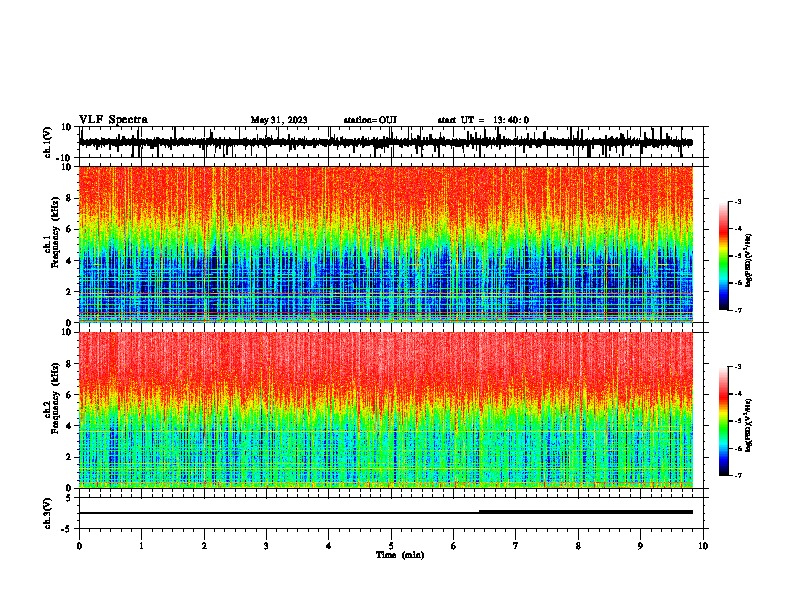Viewport: 792px width, 612px height.
Task: Click the "-7" label on ch.1 color bar
Action: (x=738, y=310)
